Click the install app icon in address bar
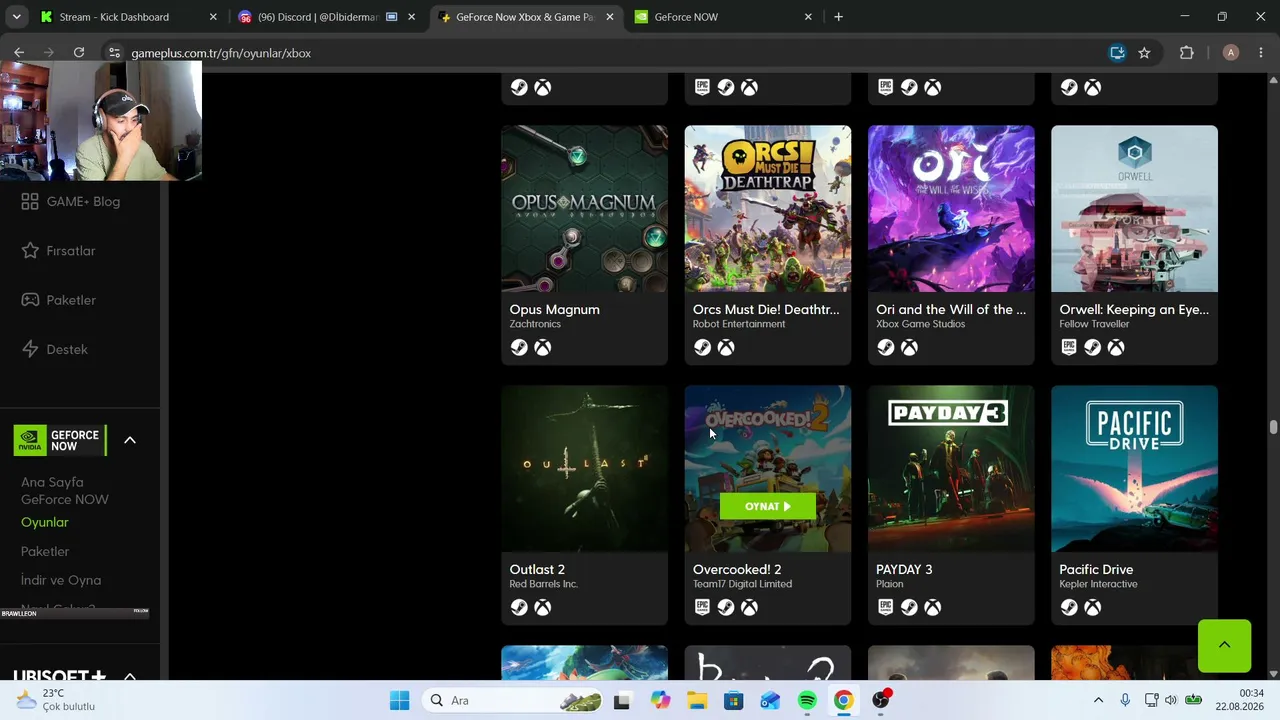 coord(1118,53)
